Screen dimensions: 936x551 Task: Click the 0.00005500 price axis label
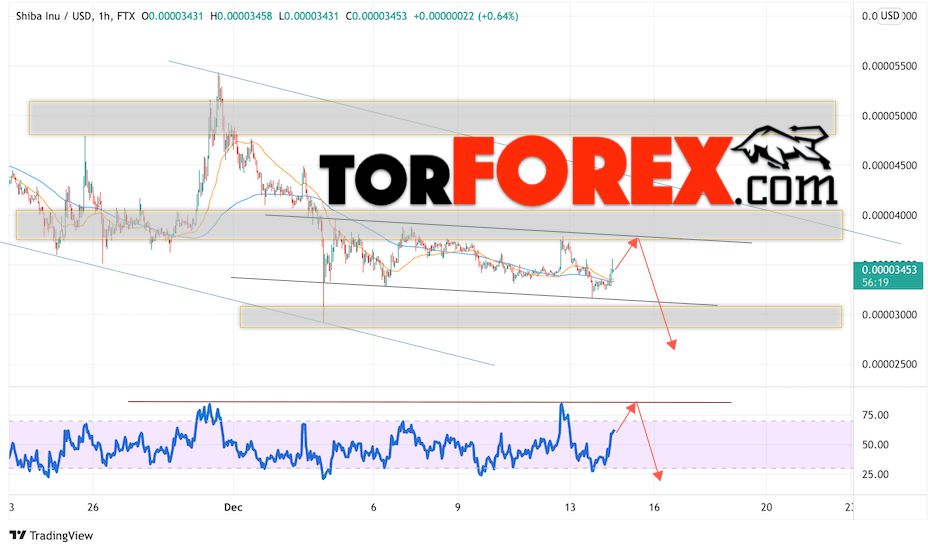889,66
